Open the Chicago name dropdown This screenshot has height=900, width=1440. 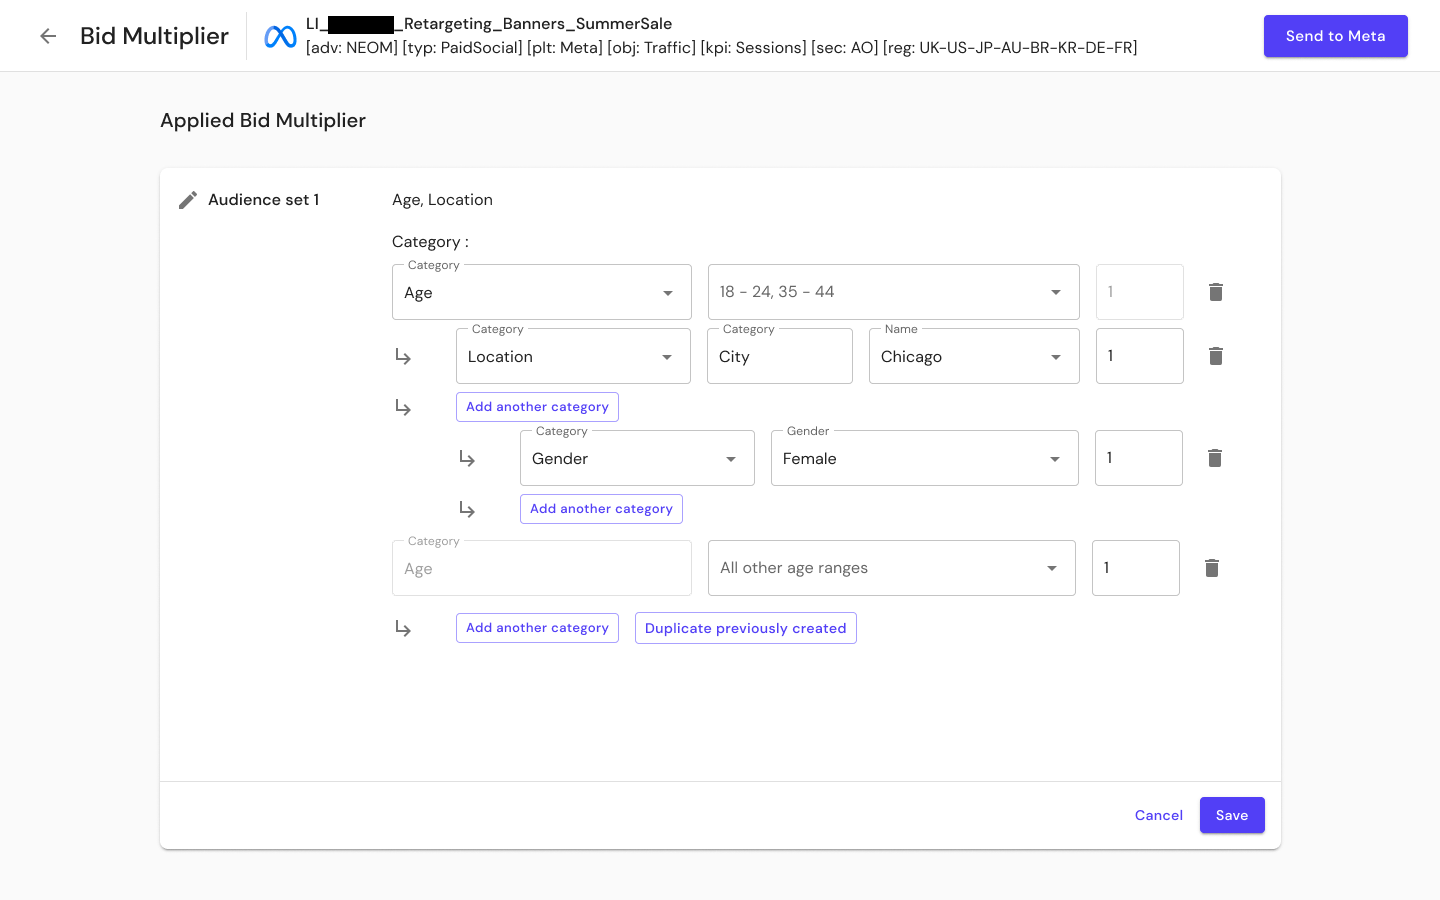click(x=1055, y=356)
